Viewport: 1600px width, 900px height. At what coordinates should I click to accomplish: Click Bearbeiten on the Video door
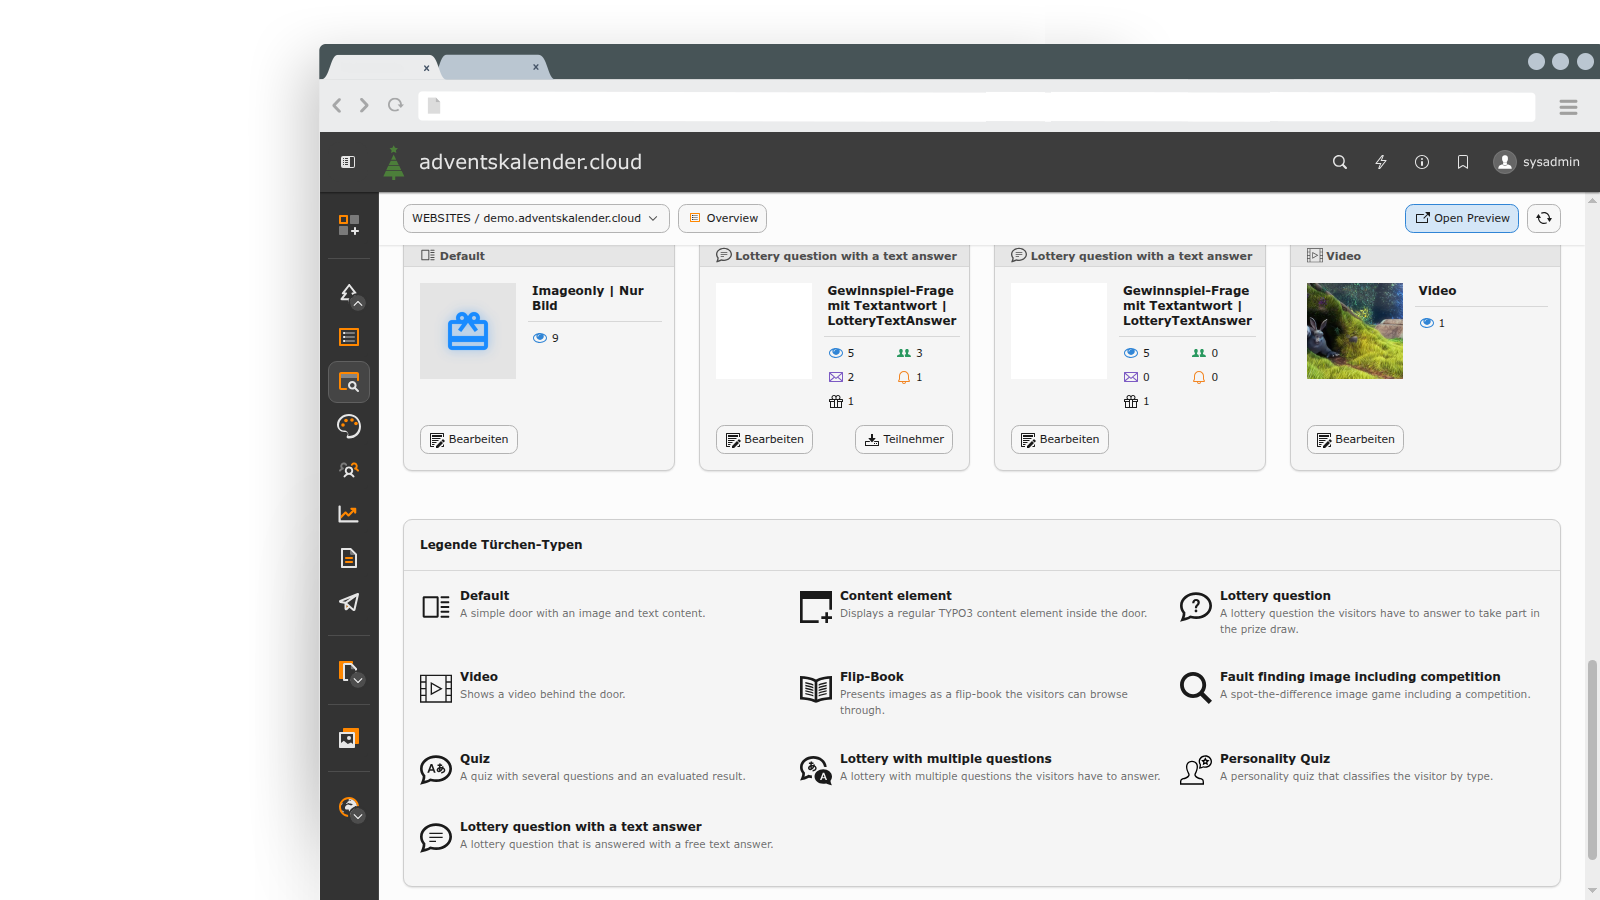(1355, 439)
